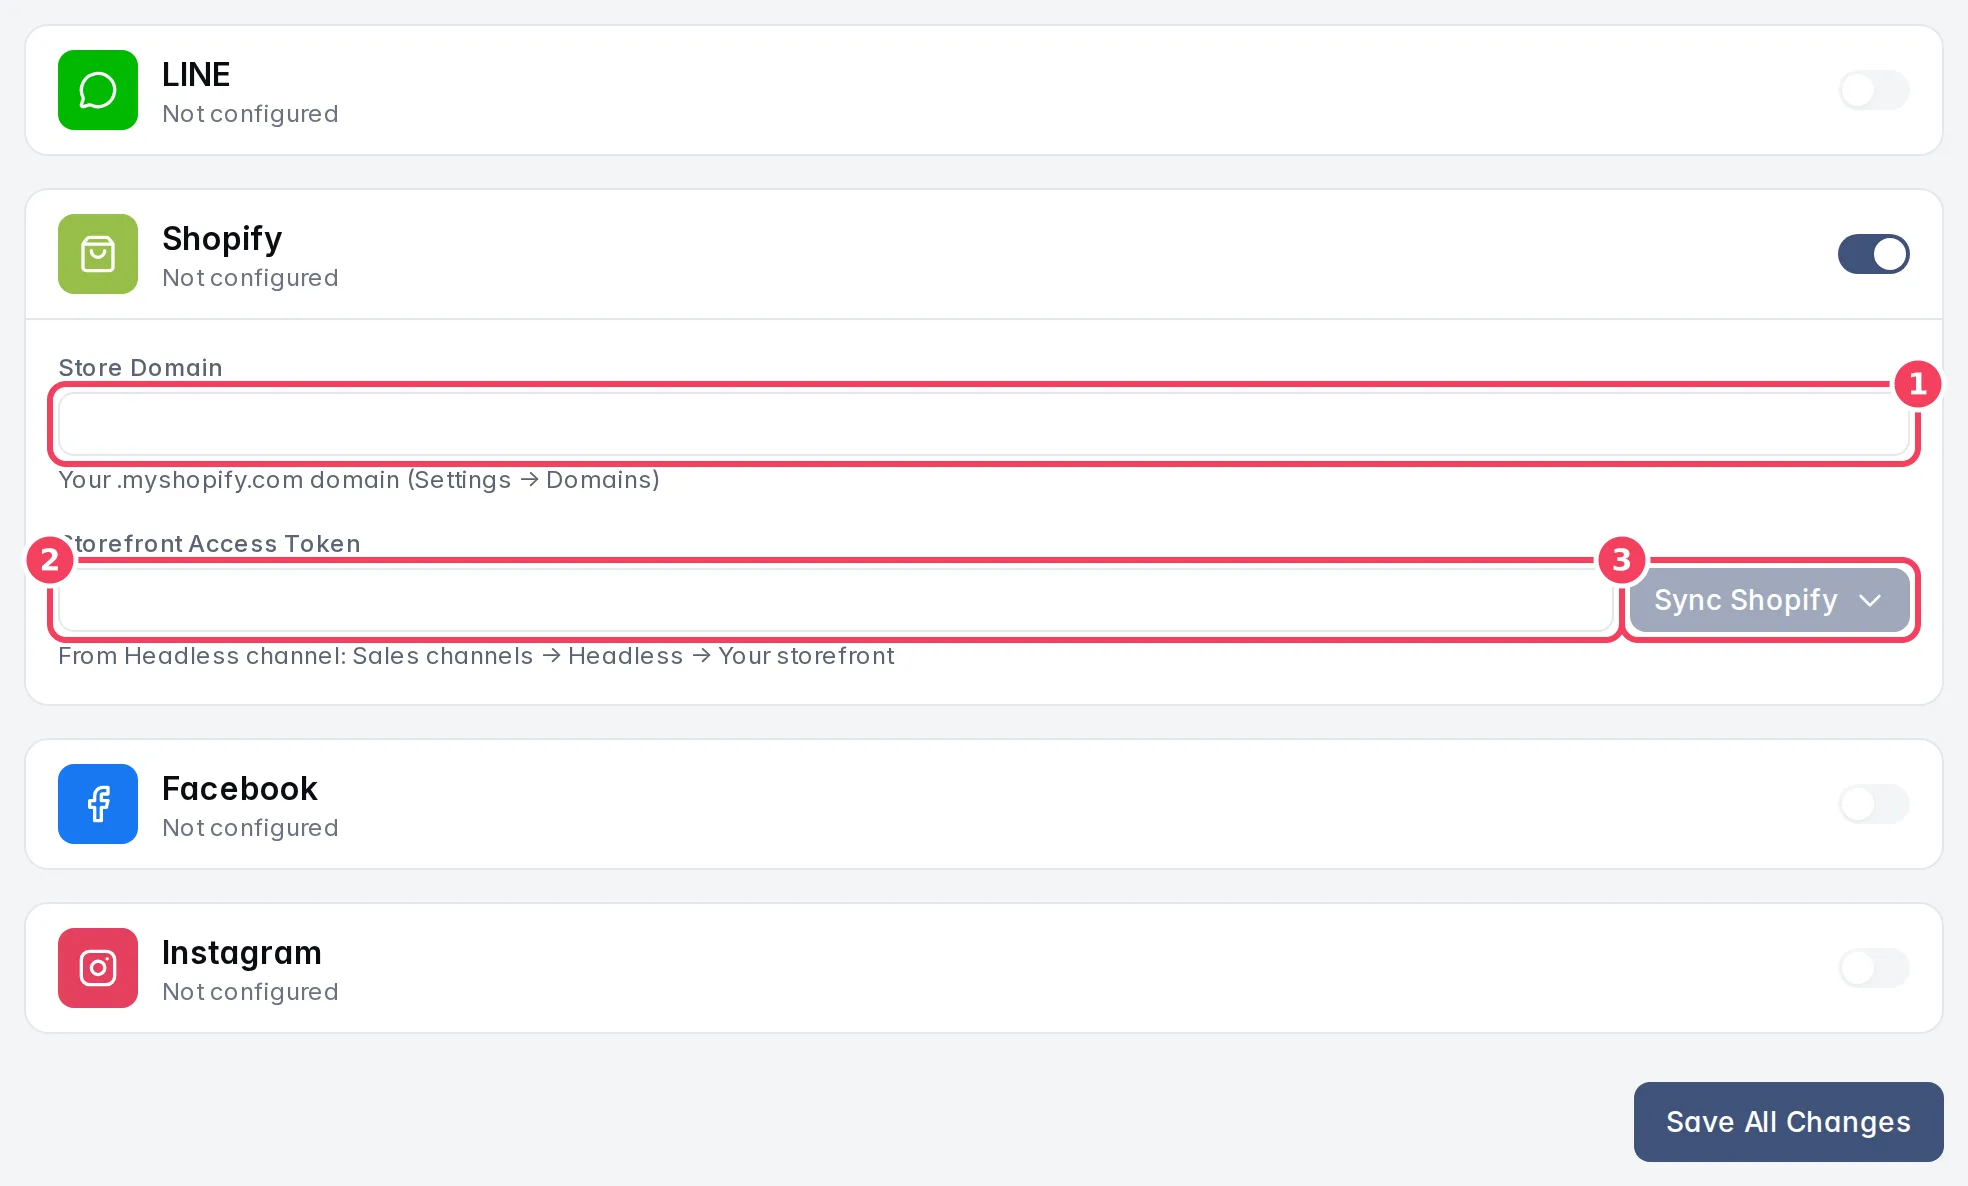Click the green LINE chat icon
This screenshot has height=1186, width=1968.
tap(98, 90)
